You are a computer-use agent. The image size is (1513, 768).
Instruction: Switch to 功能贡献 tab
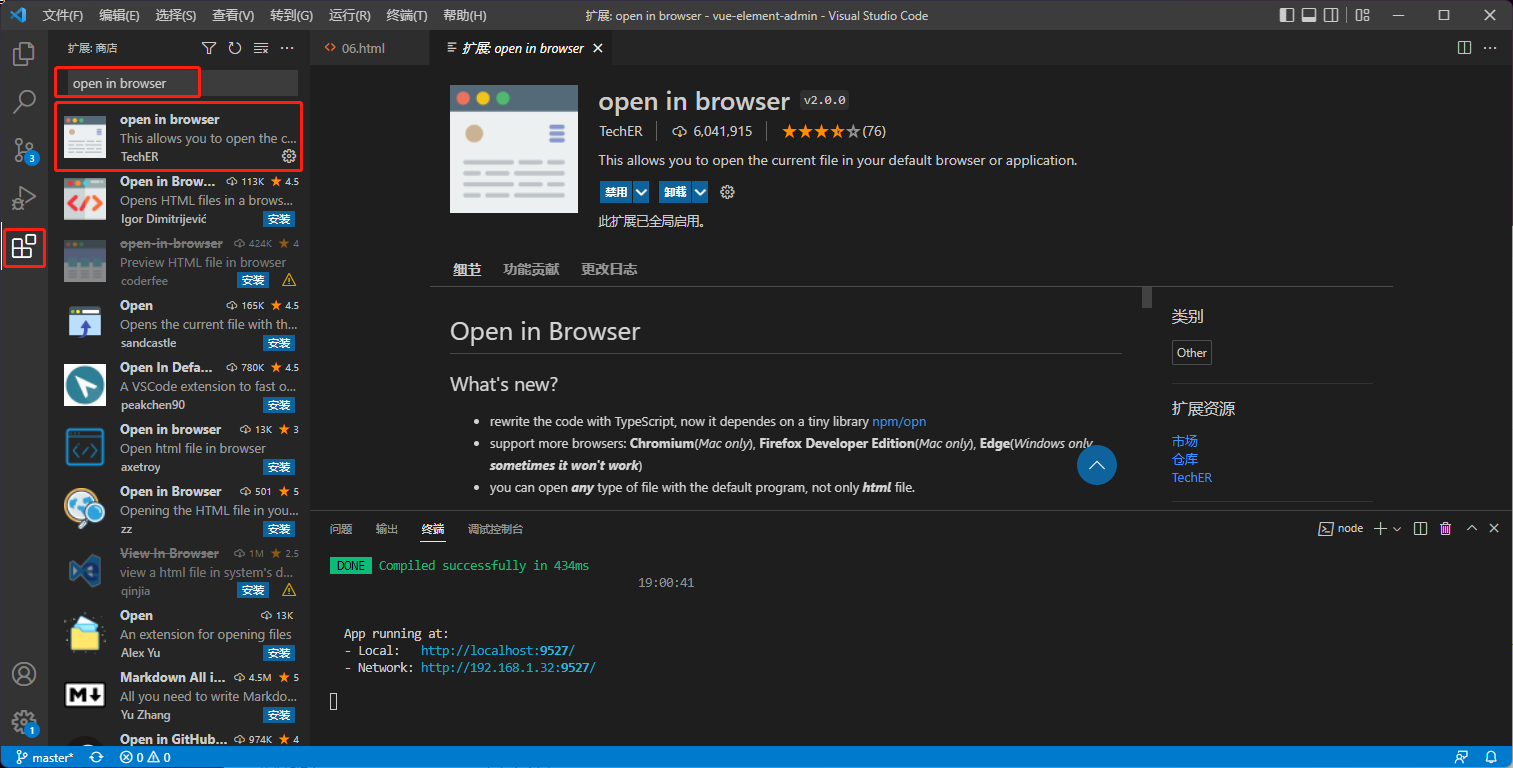point(531,270)
